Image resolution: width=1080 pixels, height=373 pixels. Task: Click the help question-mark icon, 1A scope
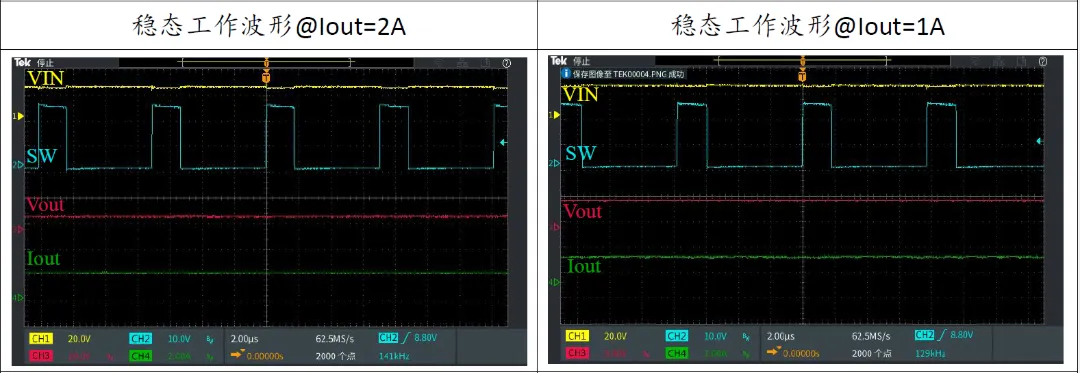[1042, 61]
